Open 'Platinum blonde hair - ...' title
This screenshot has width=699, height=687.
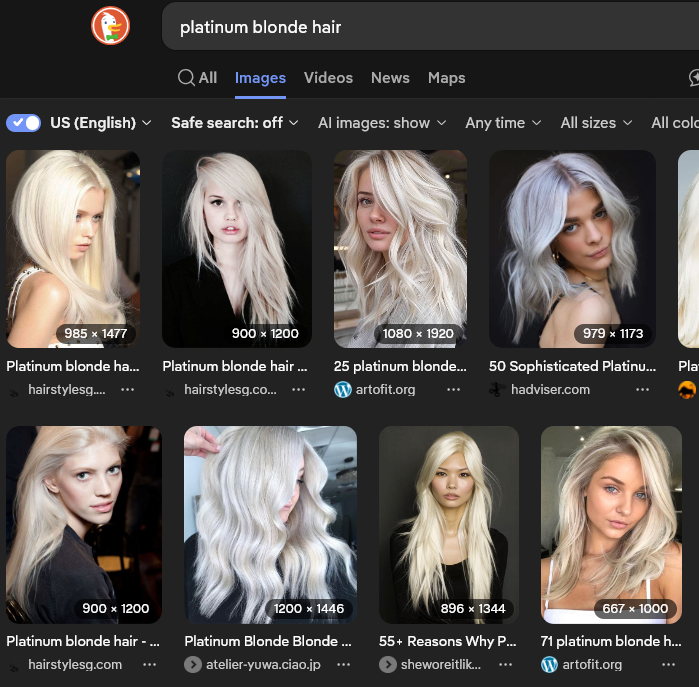point(83,641)
